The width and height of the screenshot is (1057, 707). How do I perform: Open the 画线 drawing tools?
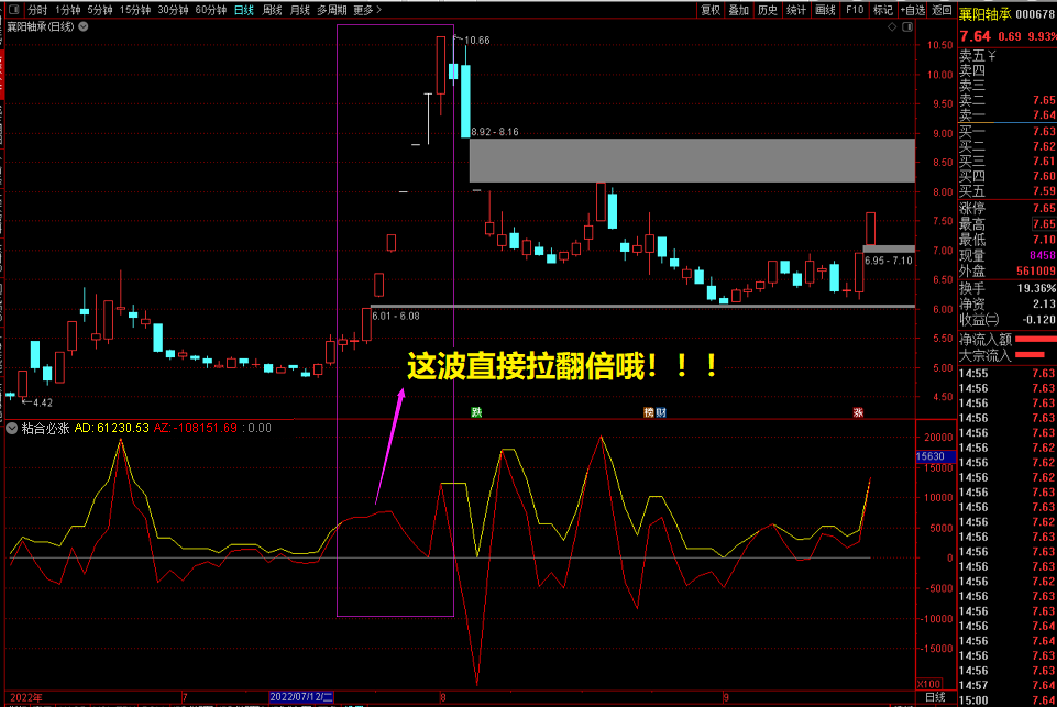(x=824, y=9)
